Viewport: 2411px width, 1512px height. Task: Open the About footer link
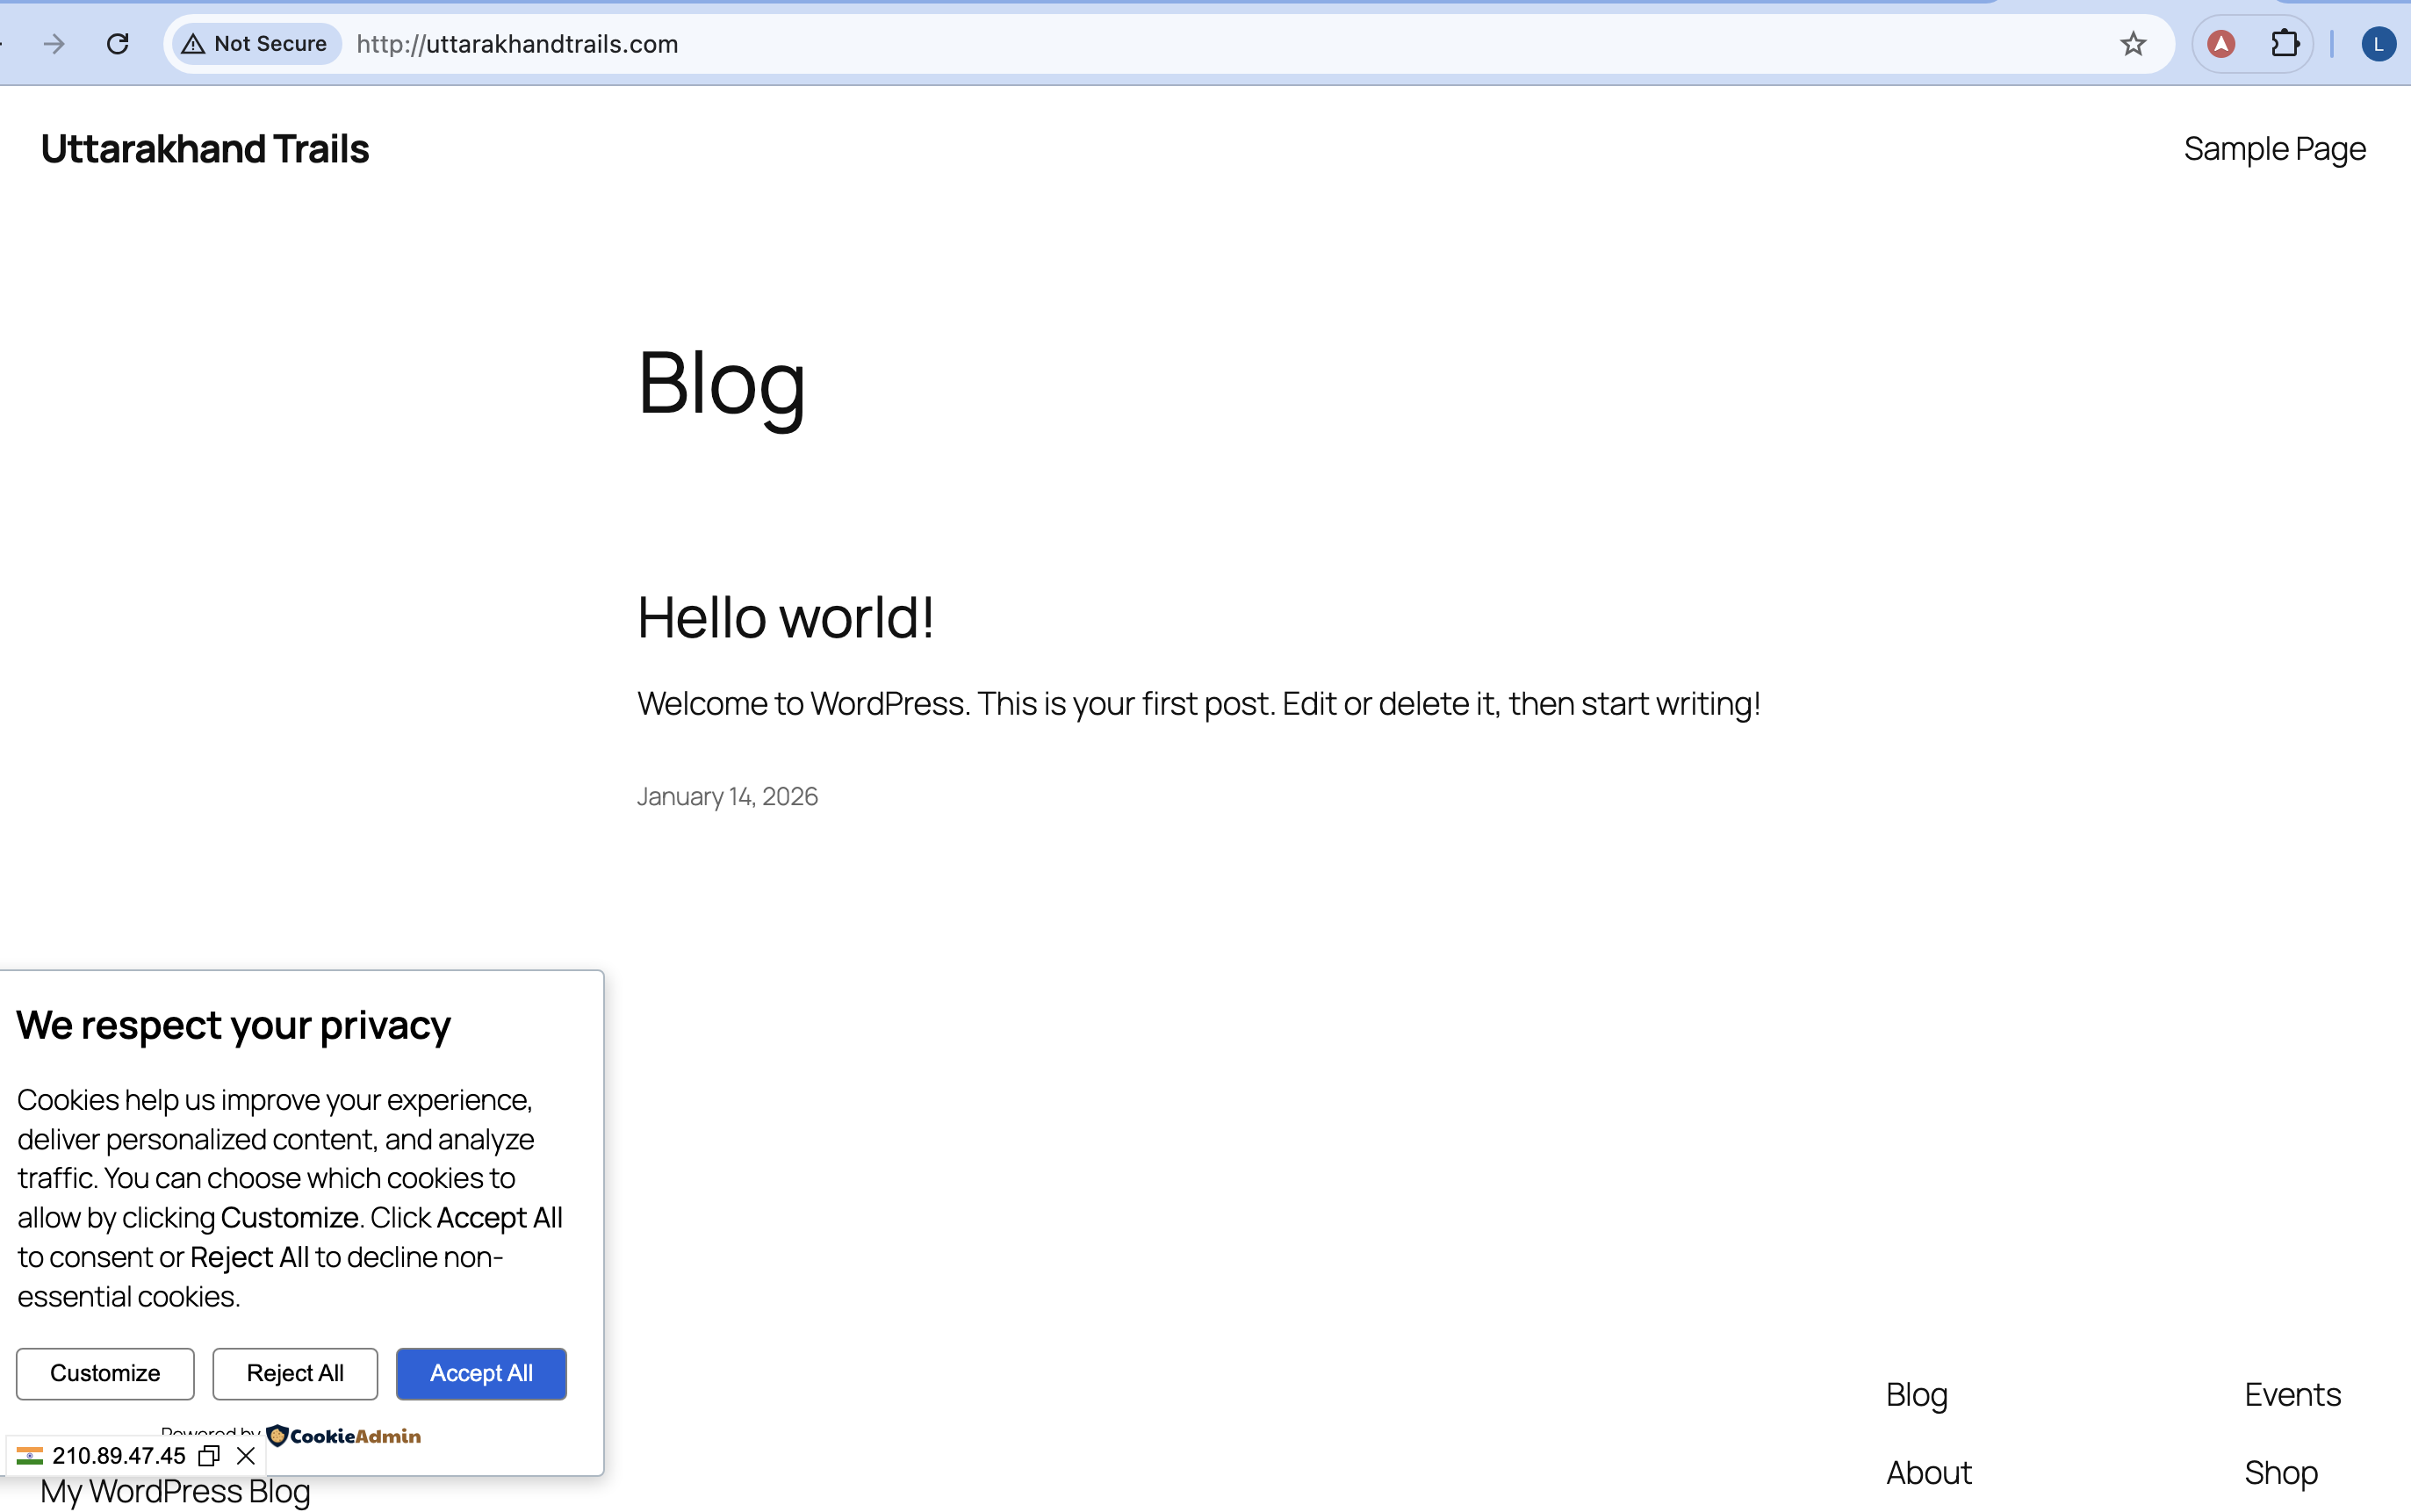coord(1928,1472)
